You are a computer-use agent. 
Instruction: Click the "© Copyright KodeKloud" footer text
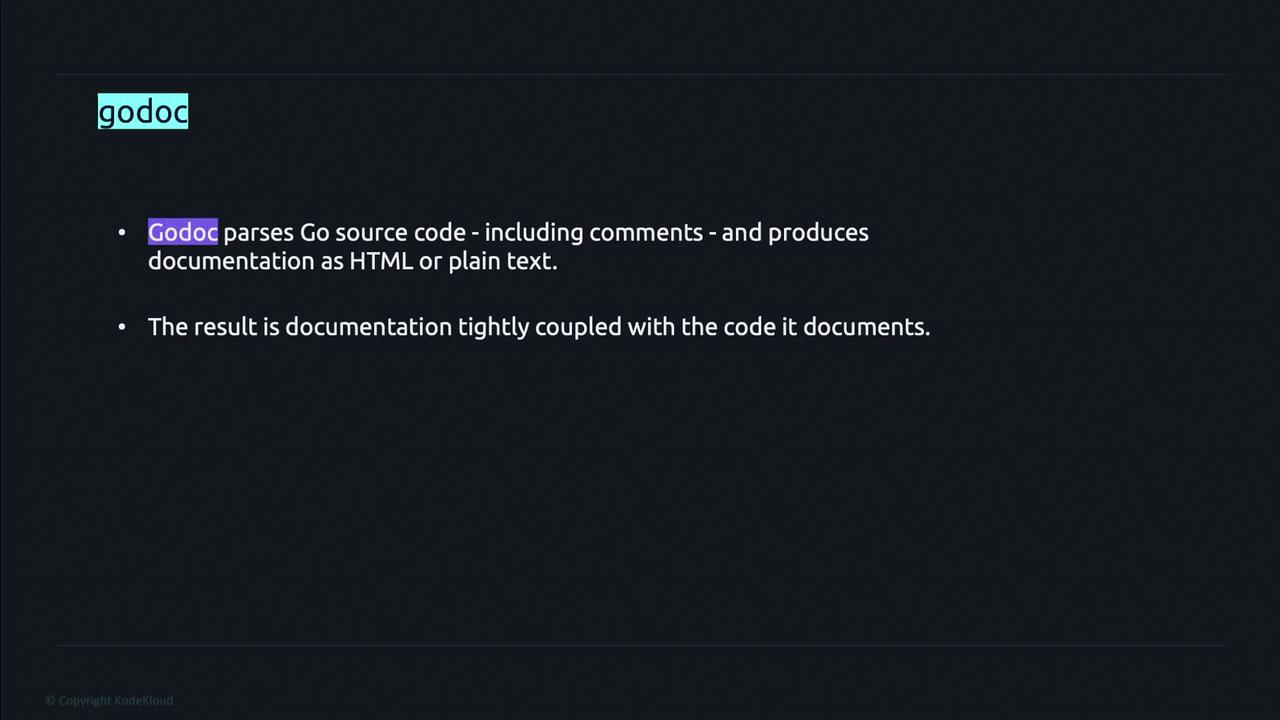pyautogui.click(x=109, y=701)
